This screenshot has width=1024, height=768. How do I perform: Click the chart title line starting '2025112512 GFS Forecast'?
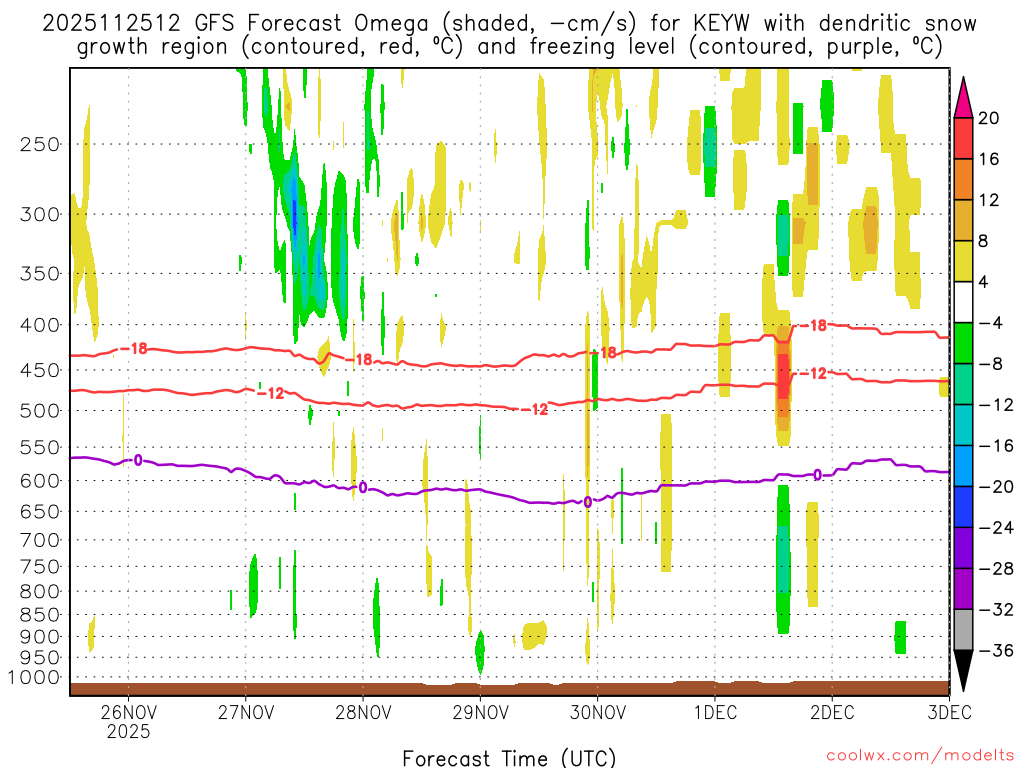point(509,24)
